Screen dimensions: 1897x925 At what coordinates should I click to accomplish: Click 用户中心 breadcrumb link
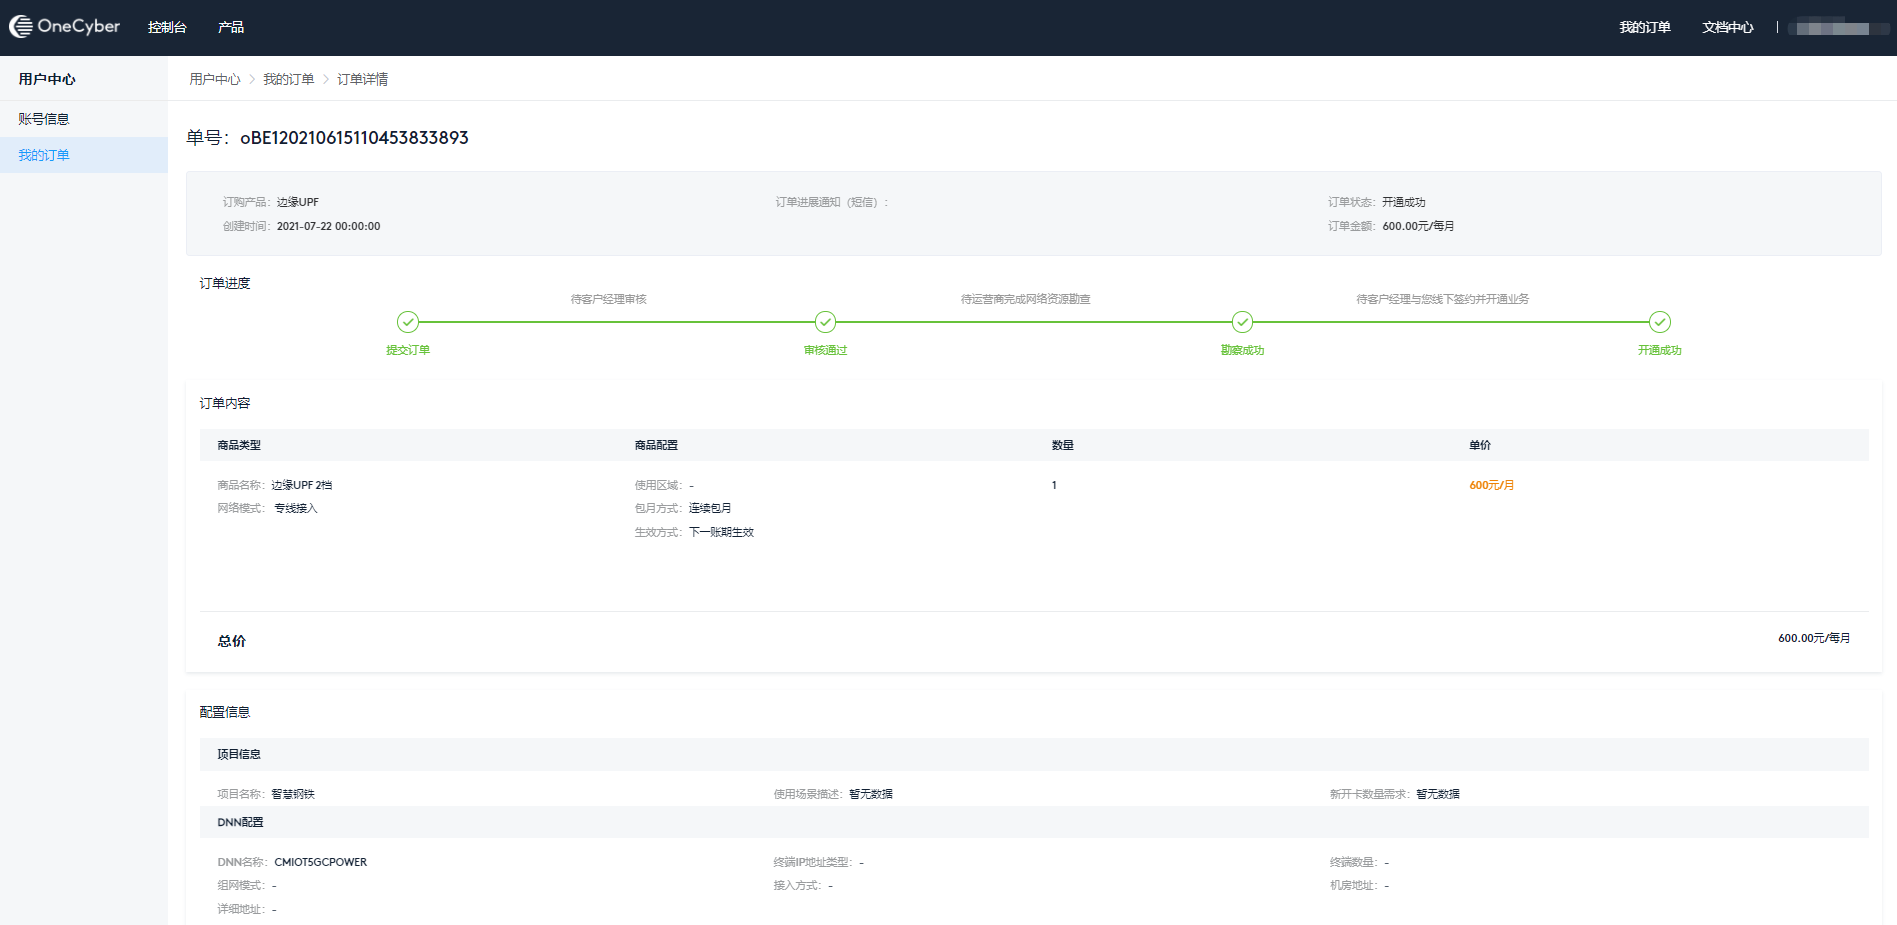pos(215,79)
